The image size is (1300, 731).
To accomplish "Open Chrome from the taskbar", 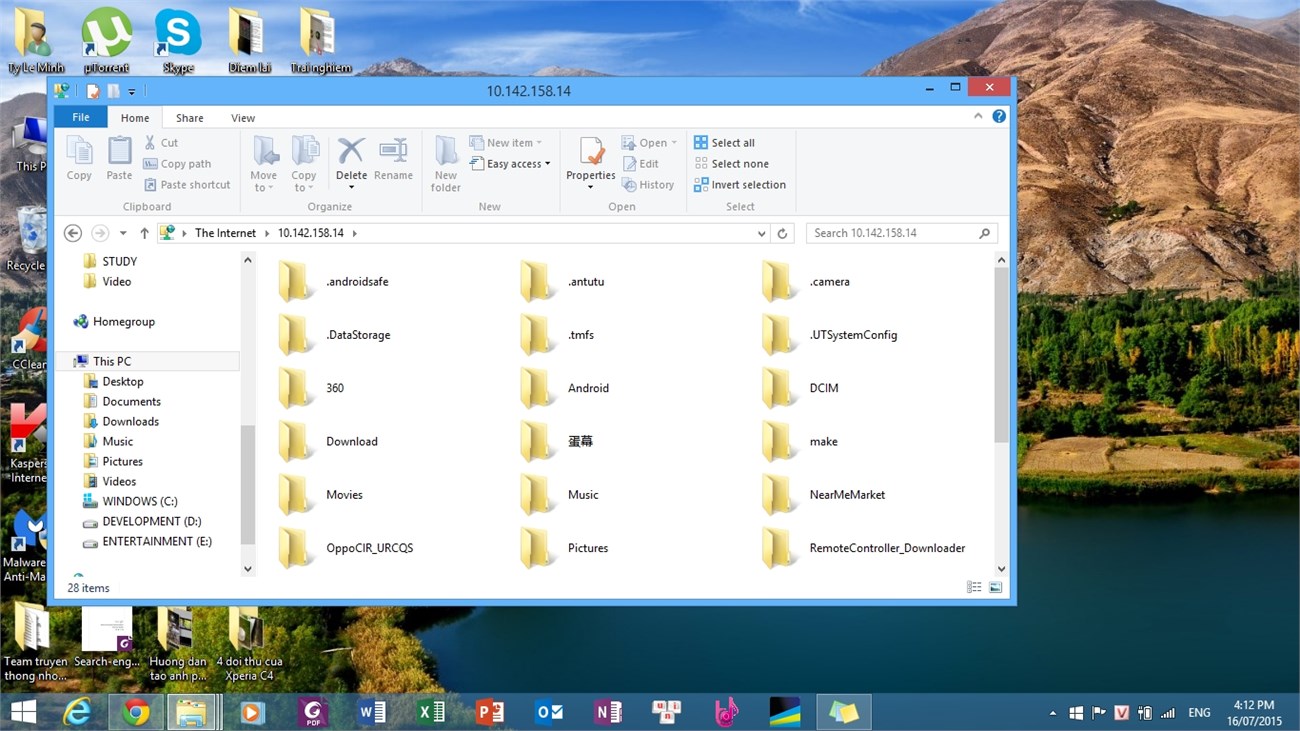I will coord(136,712).
